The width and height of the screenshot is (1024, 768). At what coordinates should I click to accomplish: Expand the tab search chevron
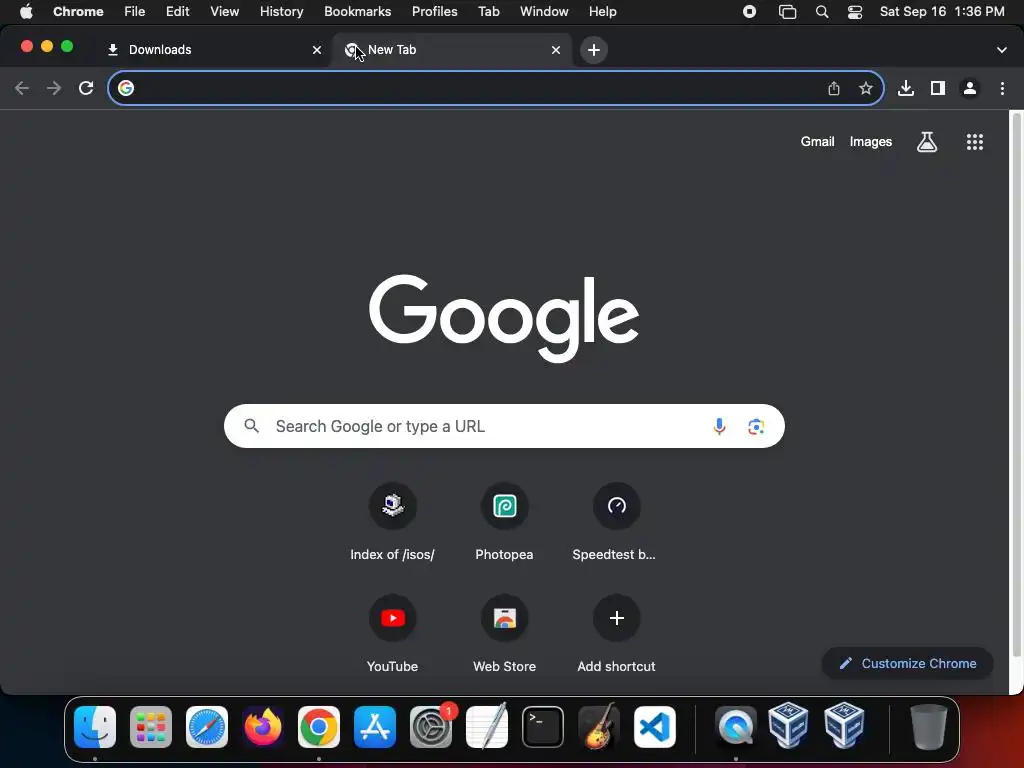click(1002, 50)
